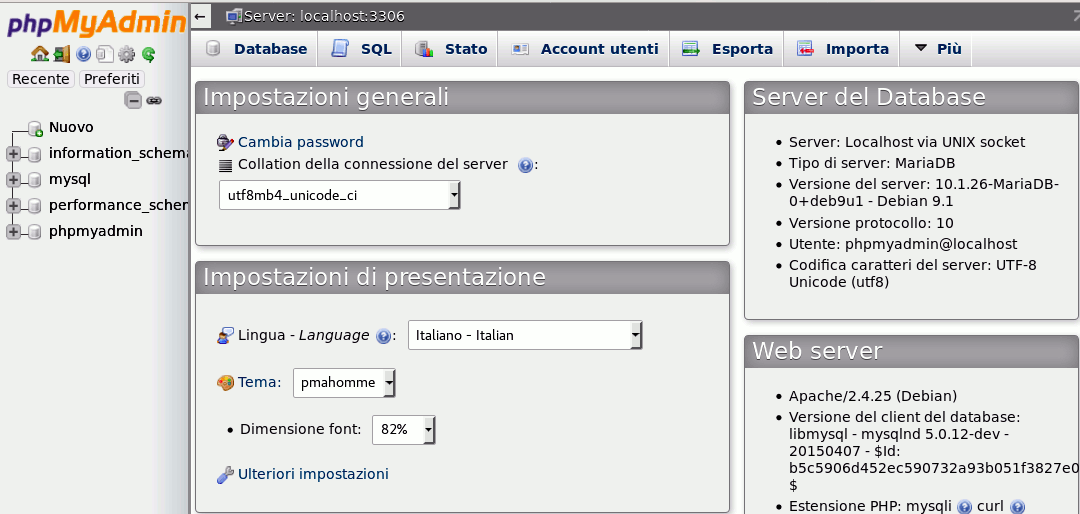
Task: Open the server connection collation dropdown
Action: point(340,196)
